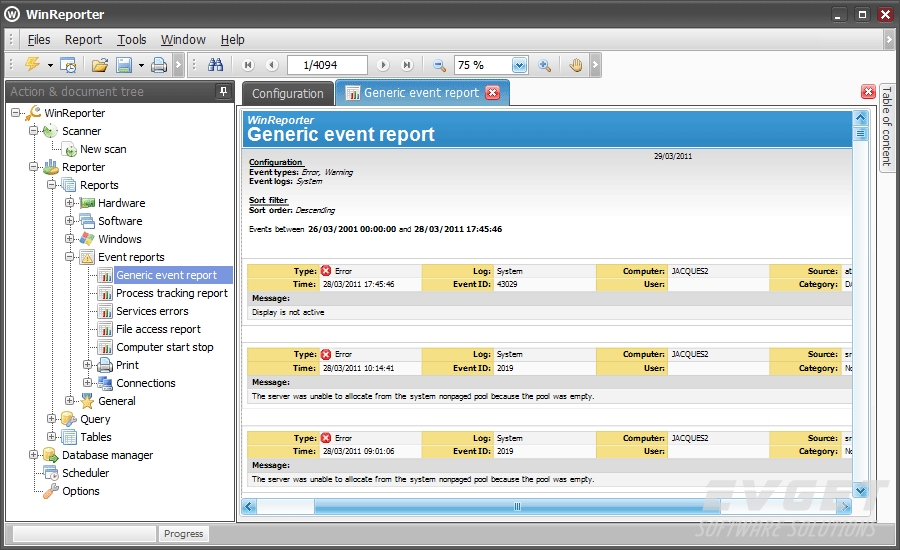Expand the Hardware reports node
The image size is (900, 550).
[x=69, y=203]
